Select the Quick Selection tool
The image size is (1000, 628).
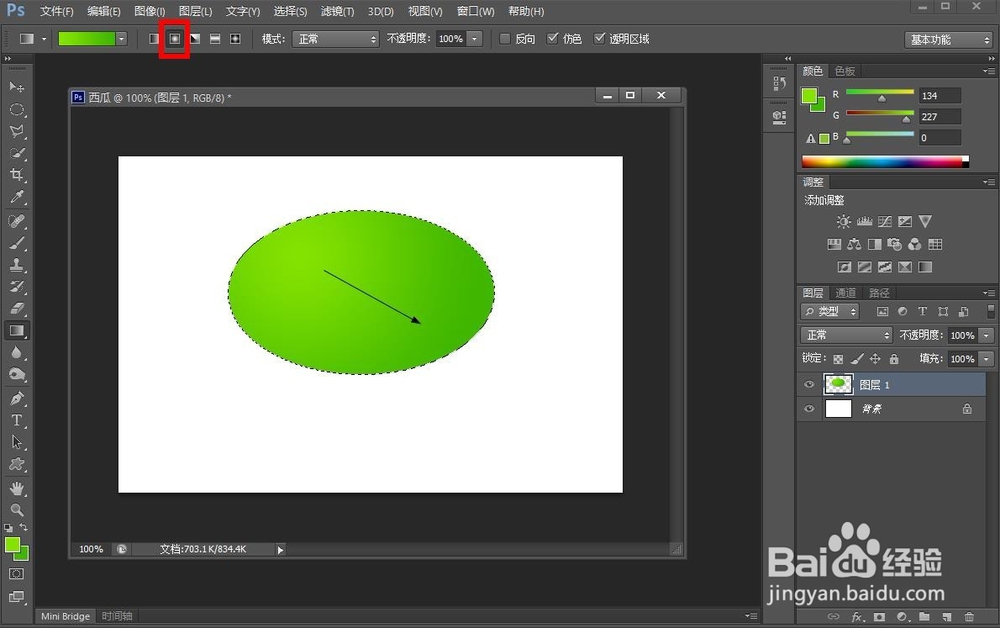point(17,153)
